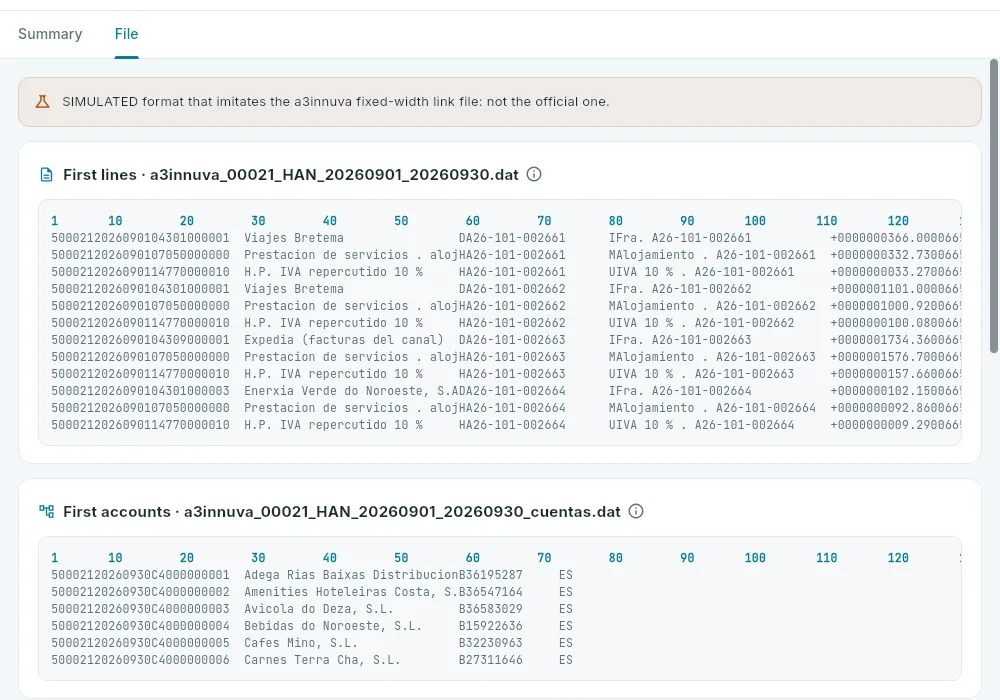
Task: Click First accounts file heading
Action: [342, 511]
